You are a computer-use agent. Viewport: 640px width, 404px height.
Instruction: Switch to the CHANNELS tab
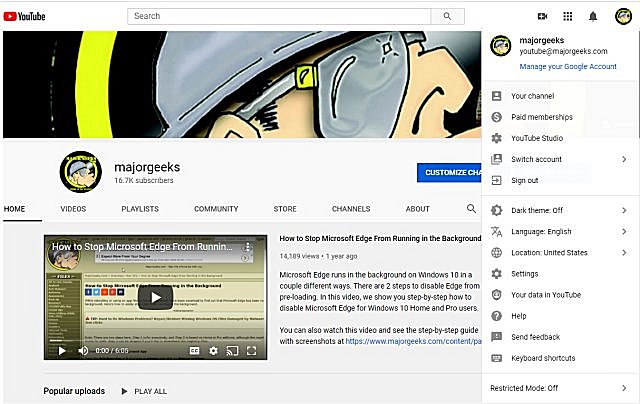[x=351, y=209]
